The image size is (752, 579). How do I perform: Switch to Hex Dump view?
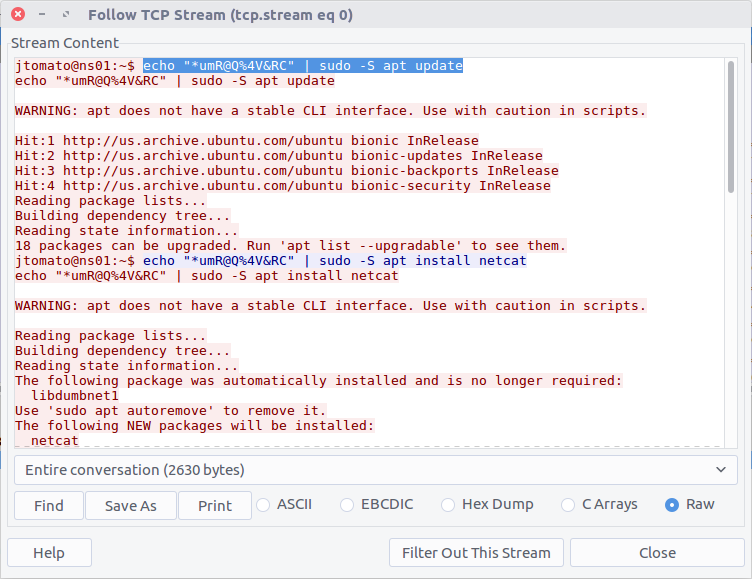coord(448,505)
